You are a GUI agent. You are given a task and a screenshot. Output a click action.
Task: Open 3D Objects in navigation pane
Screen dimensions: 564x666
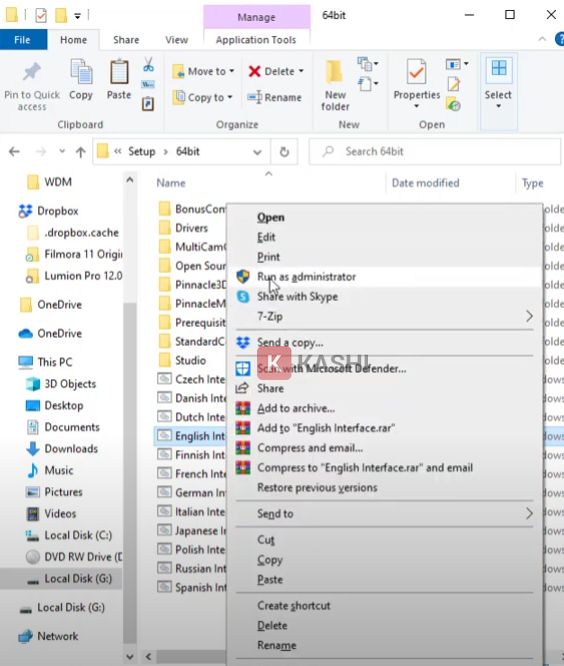(x=70, y=384)
